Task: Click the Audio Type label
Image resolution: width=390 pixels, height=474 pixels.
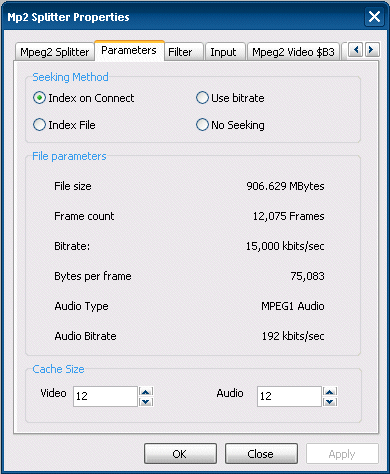Action: click(x=81, y=306)
